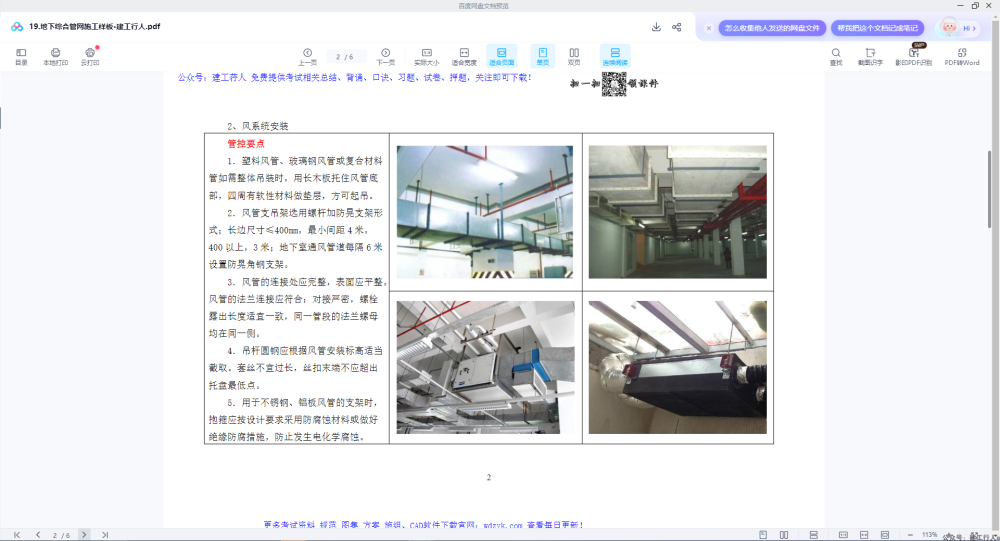Image resolution: width=1000 pixels, height=541 pixels.
Task: Click footer link text wdzyk.com
Action: tap(503, 525)
